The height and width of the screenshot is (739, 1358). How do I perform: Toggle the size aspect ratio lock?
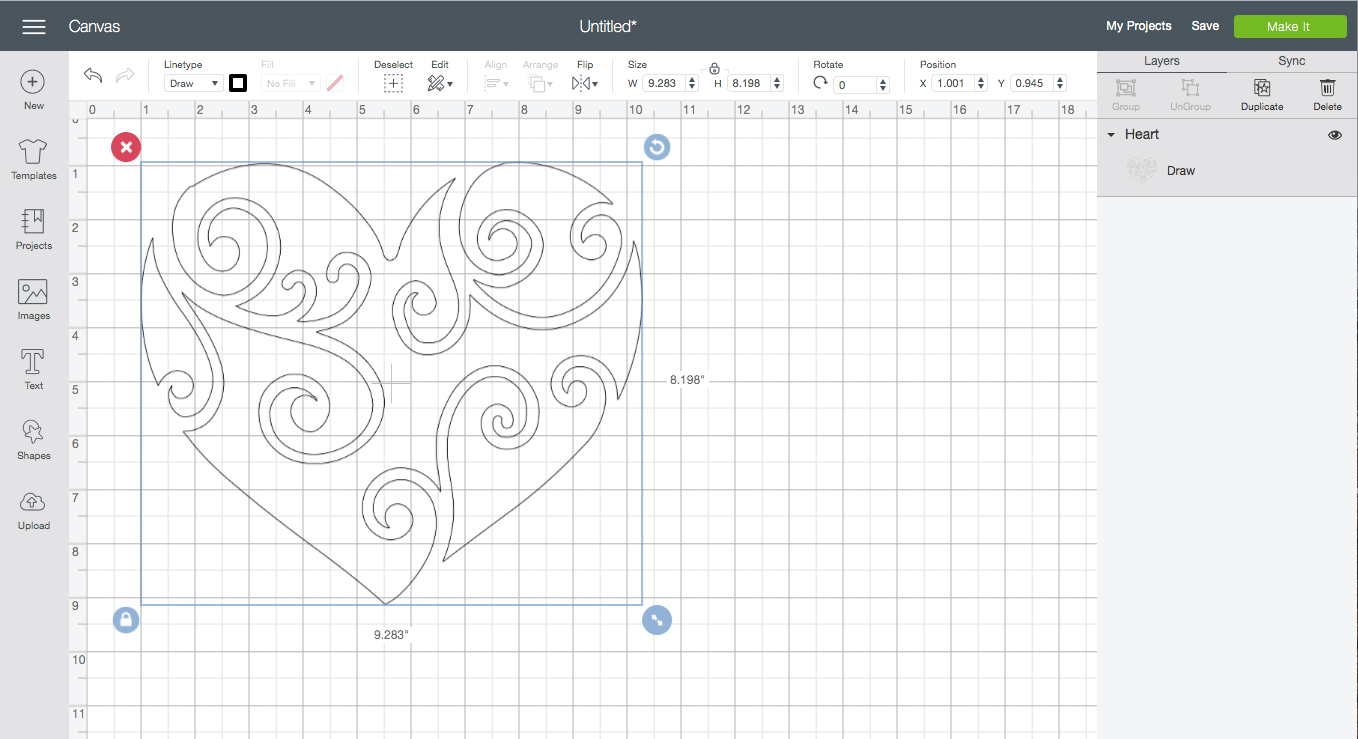point(714,69)
